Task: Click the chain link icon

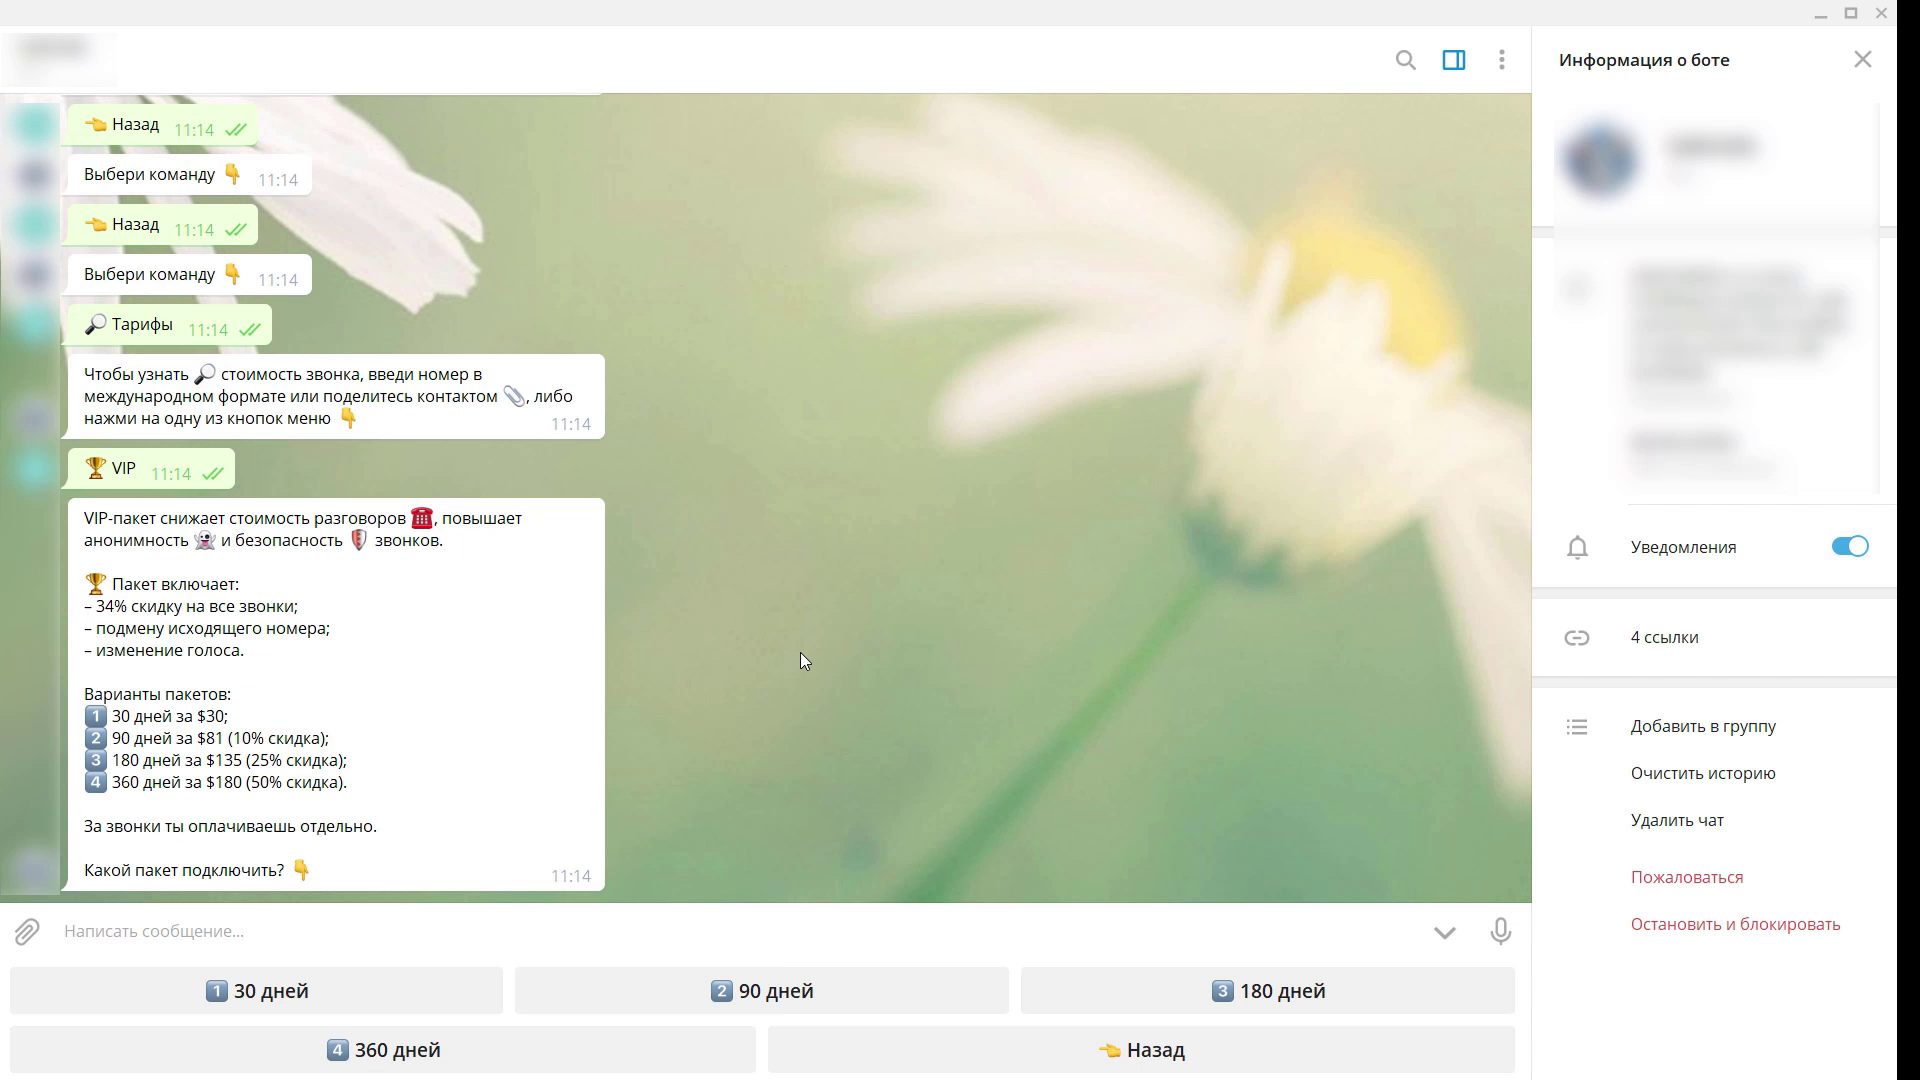Action: pyautogui.click(x=1577, y=638)
